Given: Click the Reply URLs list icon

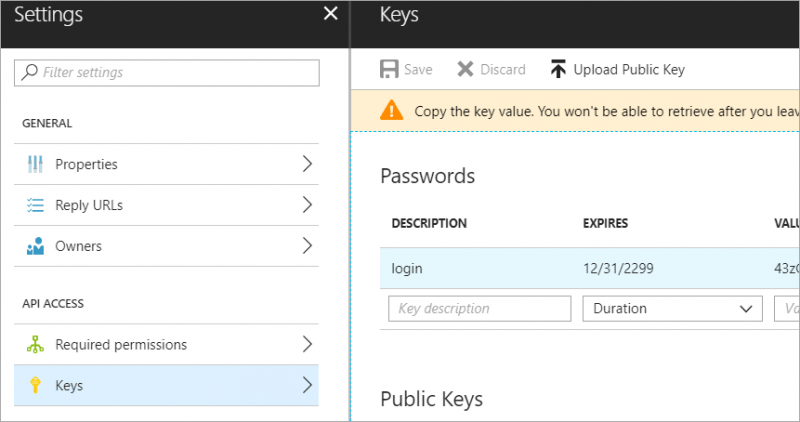Looking at the screenshot, I should tap(35, 205).
